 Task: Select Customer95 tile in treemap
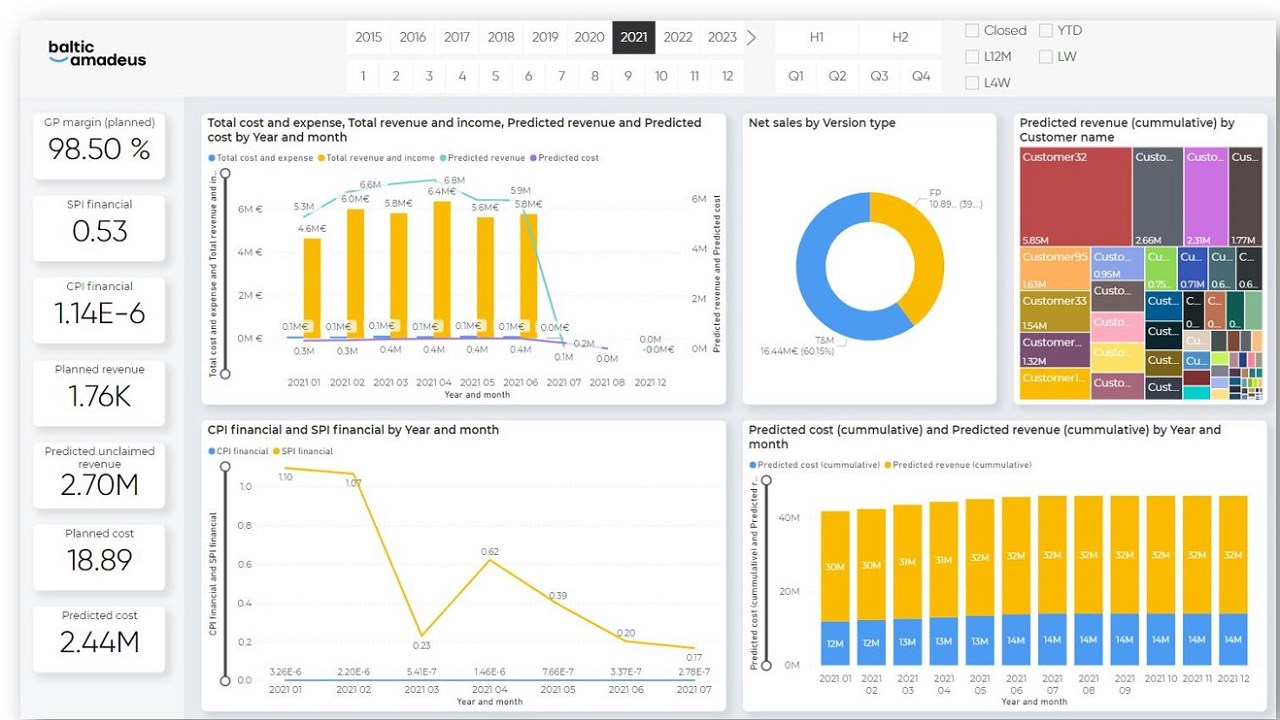(x=1055, y=268)
